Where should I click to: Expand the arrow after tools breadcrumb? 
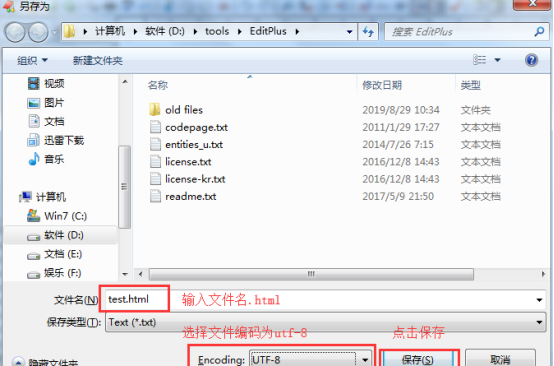click(x=240, y=32)
